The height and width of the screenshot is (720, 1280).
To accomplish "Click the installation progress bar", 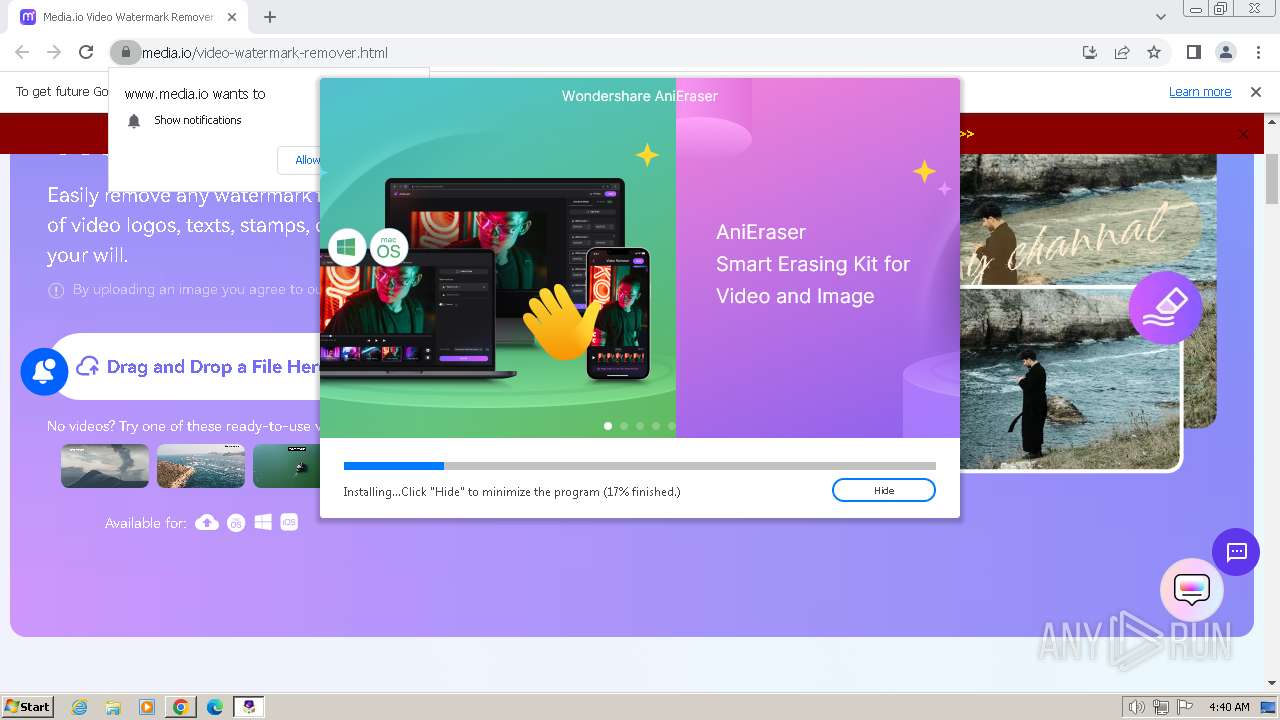I will point(640,466).
